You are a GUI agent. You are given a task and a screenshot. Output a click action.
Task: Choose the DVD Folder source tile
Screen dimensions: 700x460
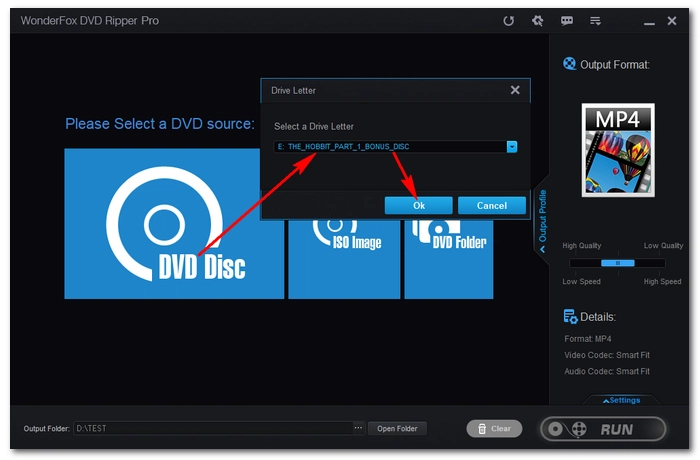point(449,259)
